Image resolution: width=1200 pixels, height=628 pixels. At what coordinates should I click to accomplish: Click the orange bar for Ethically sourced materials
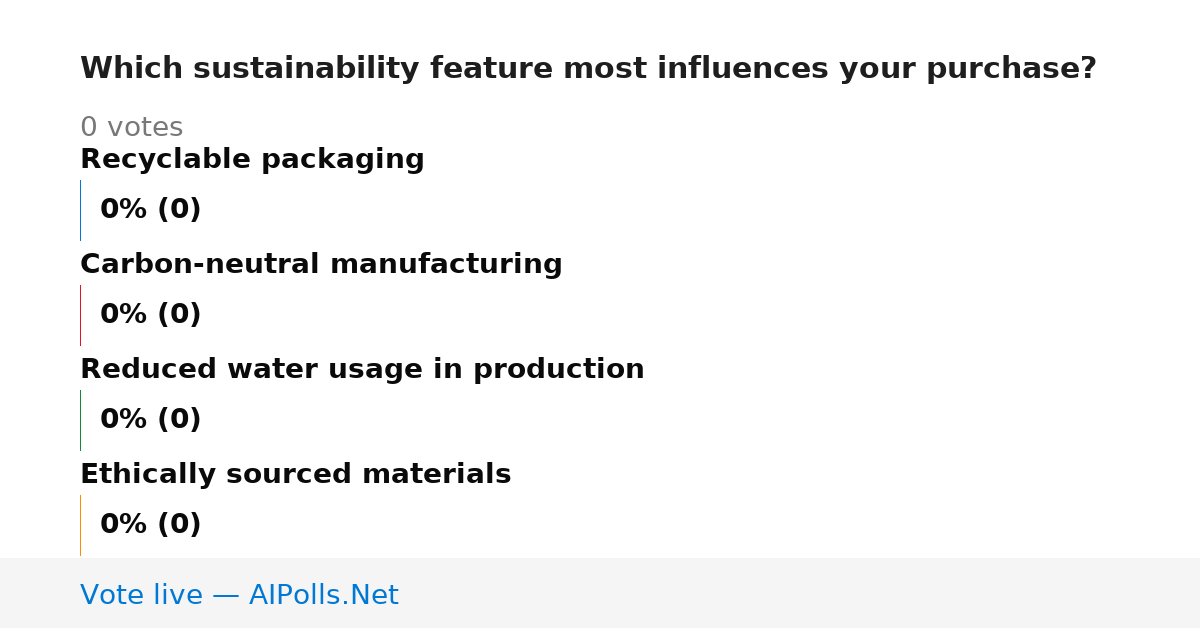[x=80, y=525]
